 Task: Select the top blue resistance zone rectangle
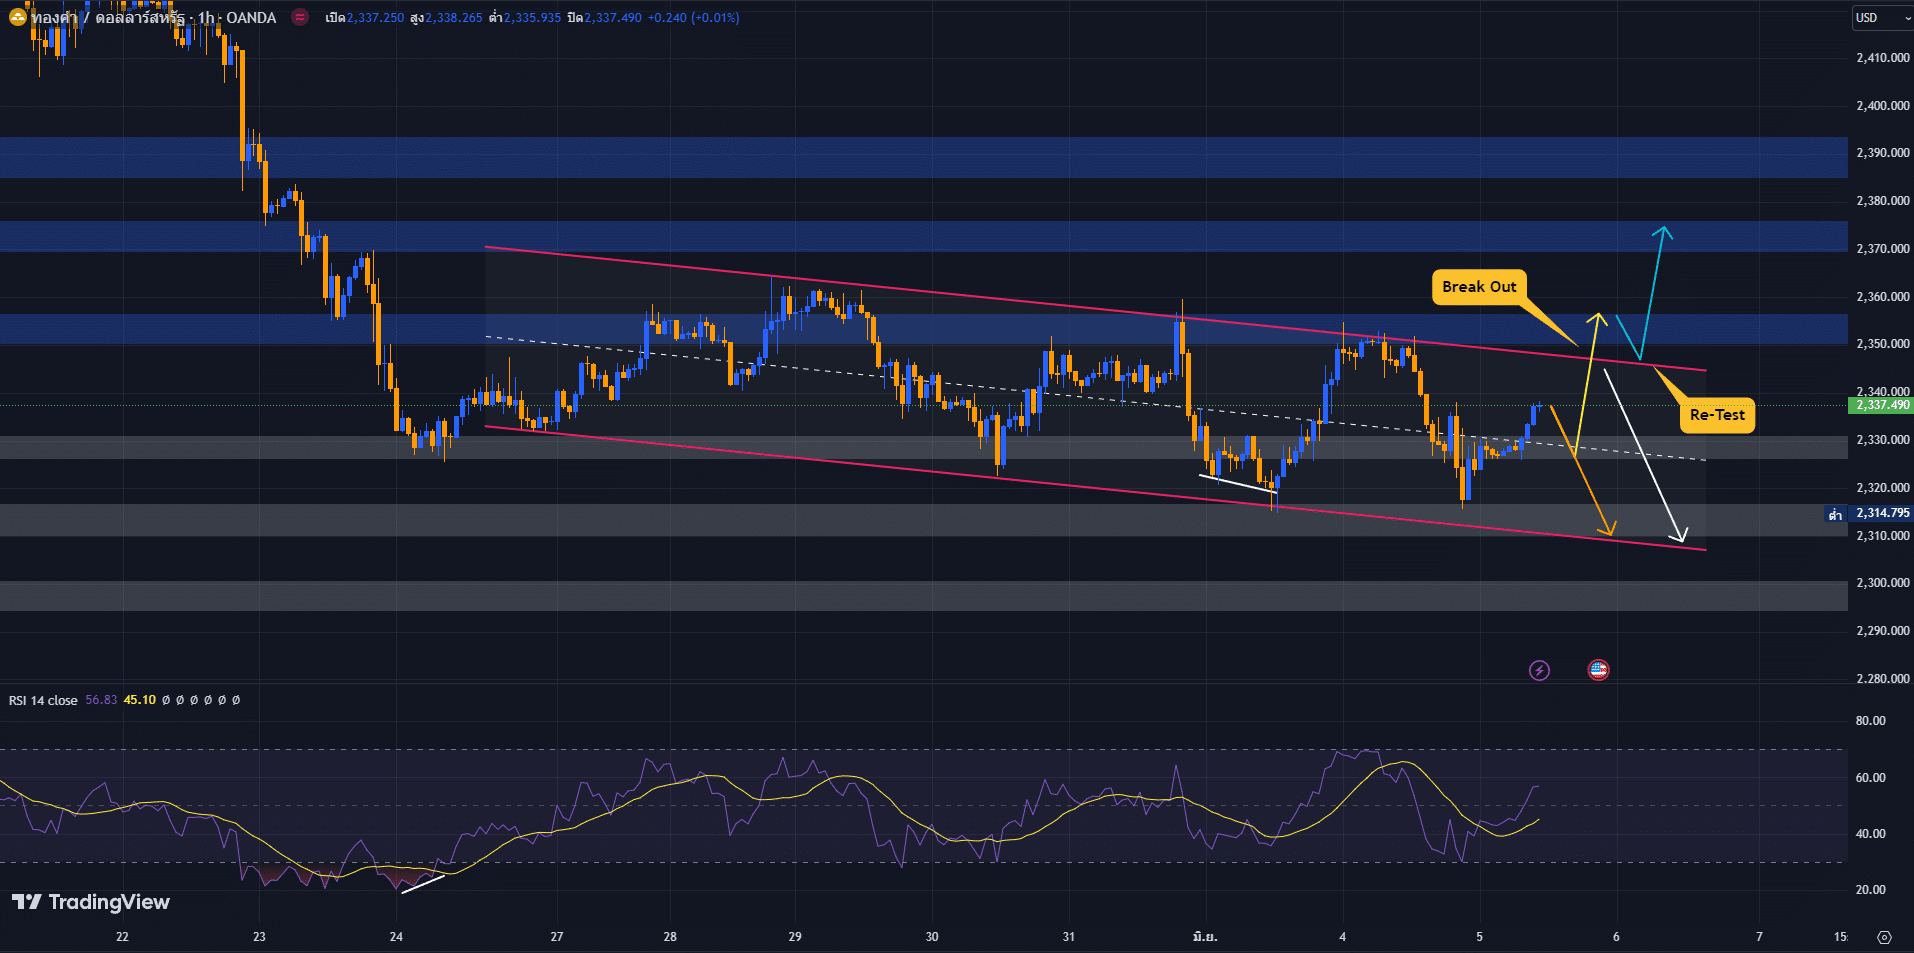900,157
